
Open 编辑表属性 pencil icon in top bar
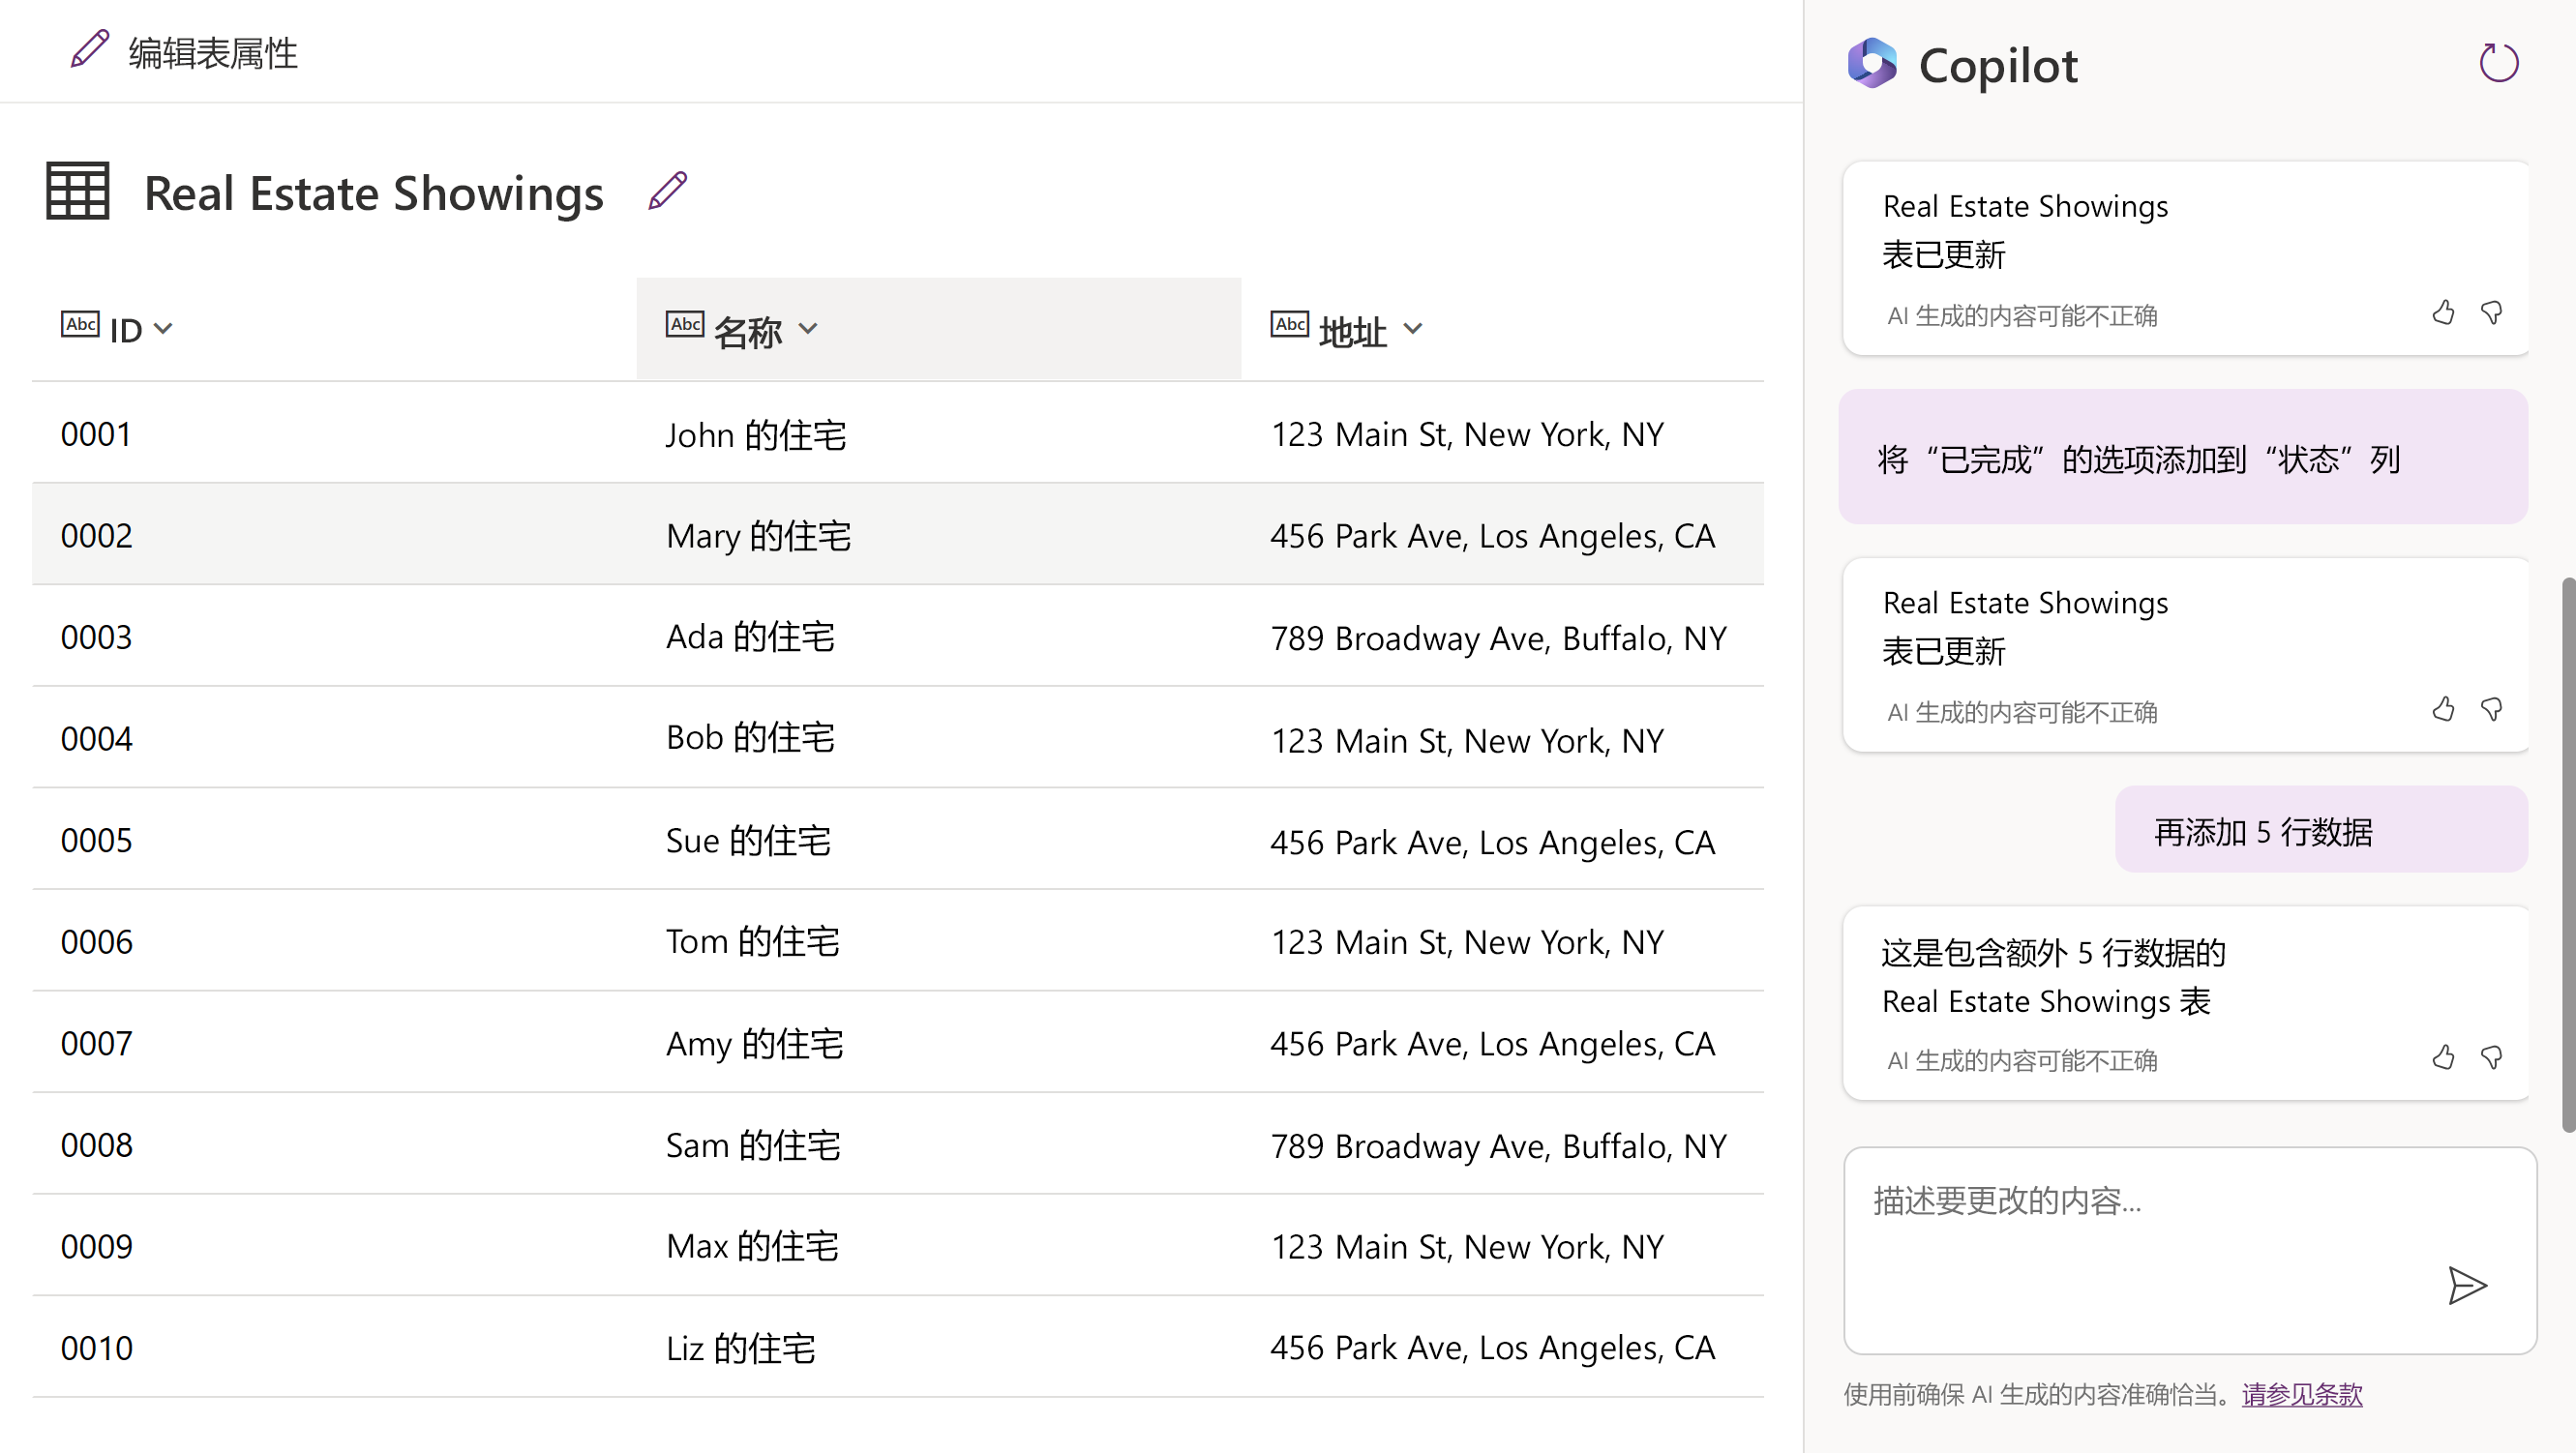tap(89, 50)
